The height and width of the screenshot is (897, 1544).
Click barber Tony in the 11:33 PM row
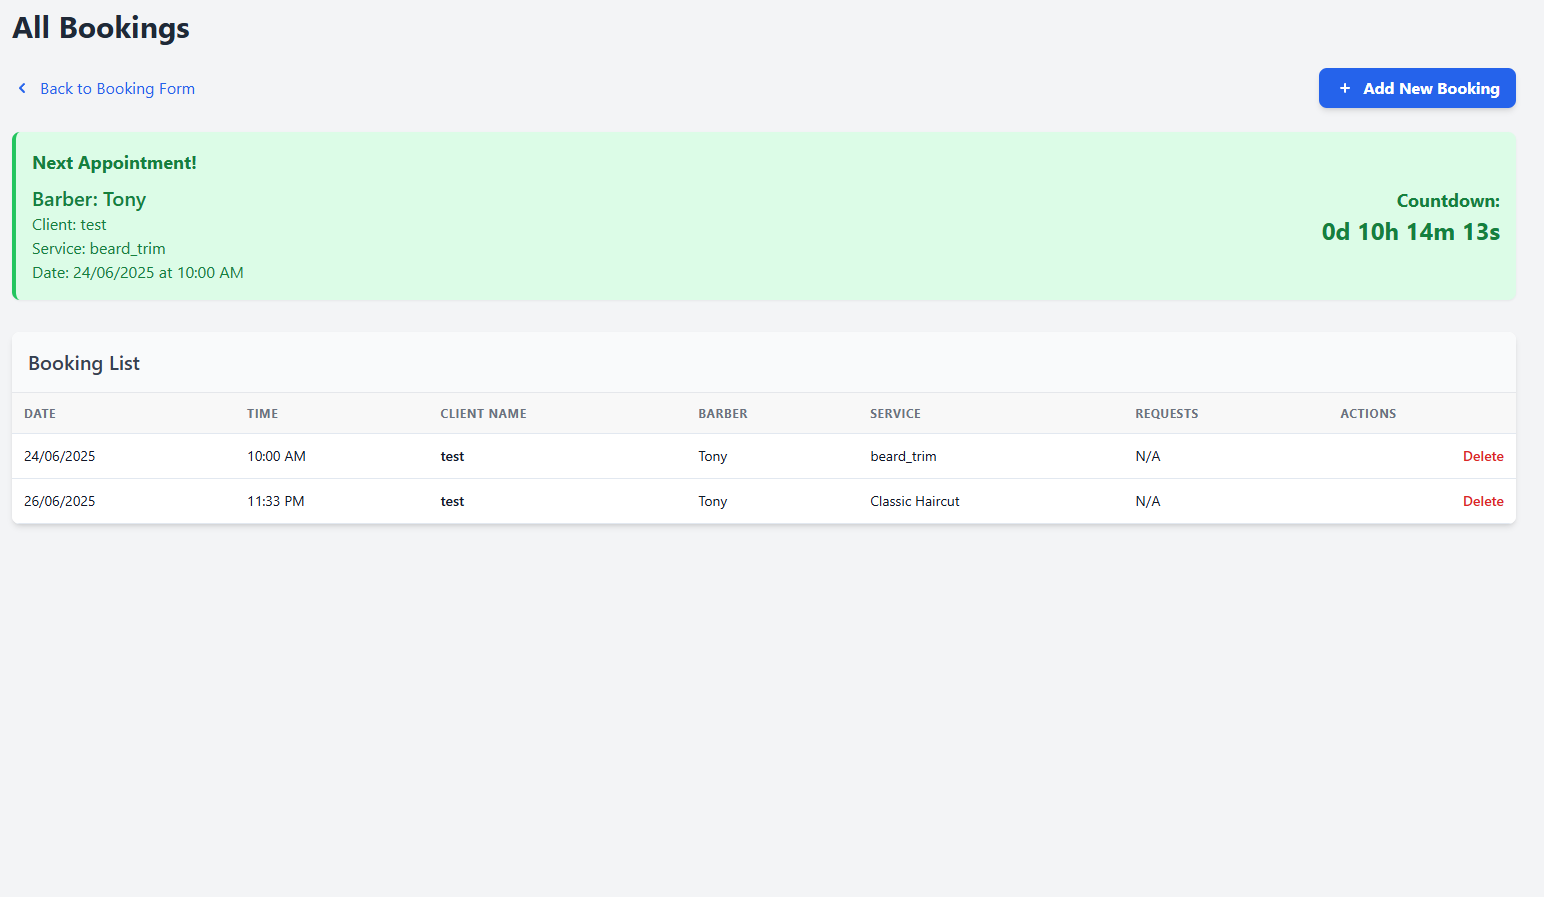(x=713, y=501)
